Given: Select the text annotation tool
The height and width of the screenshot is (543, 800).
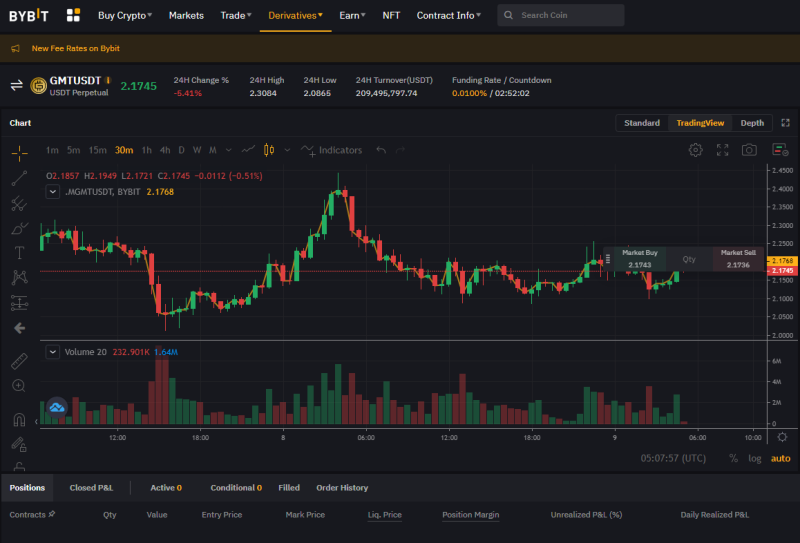Looking at the screenshot, I should [x=19, y=253].
